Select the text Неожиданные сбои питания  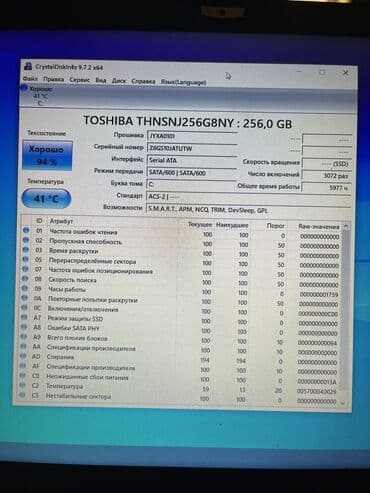coord(87,377)
